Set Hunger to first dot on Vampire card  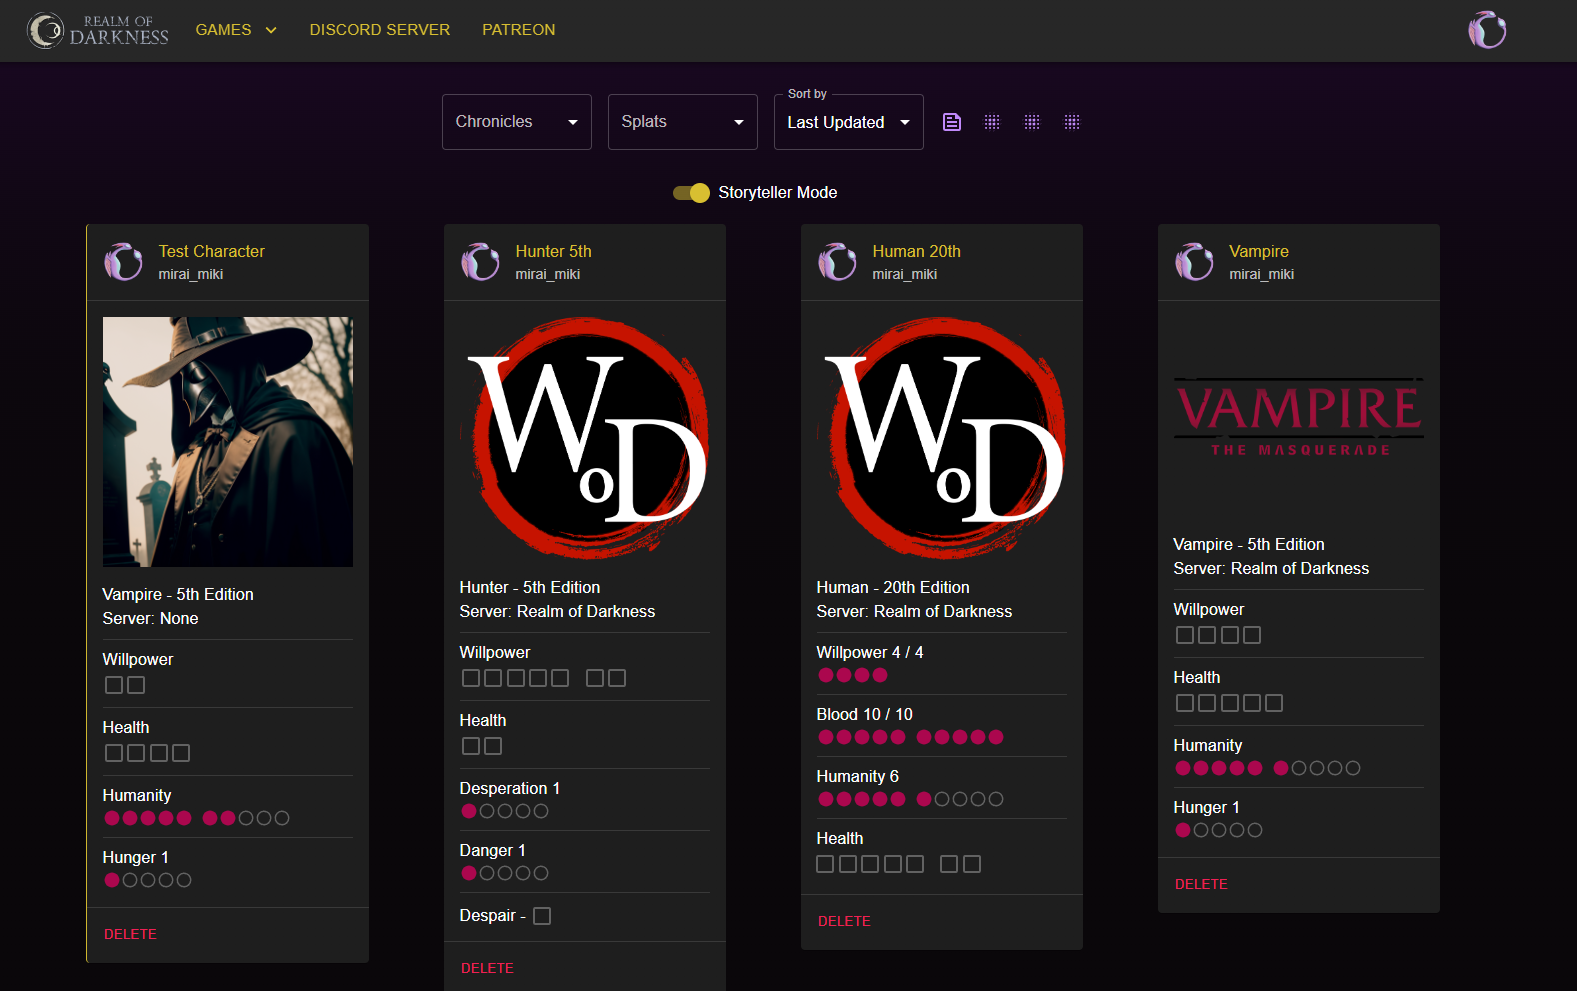(x=1183, y=830)
